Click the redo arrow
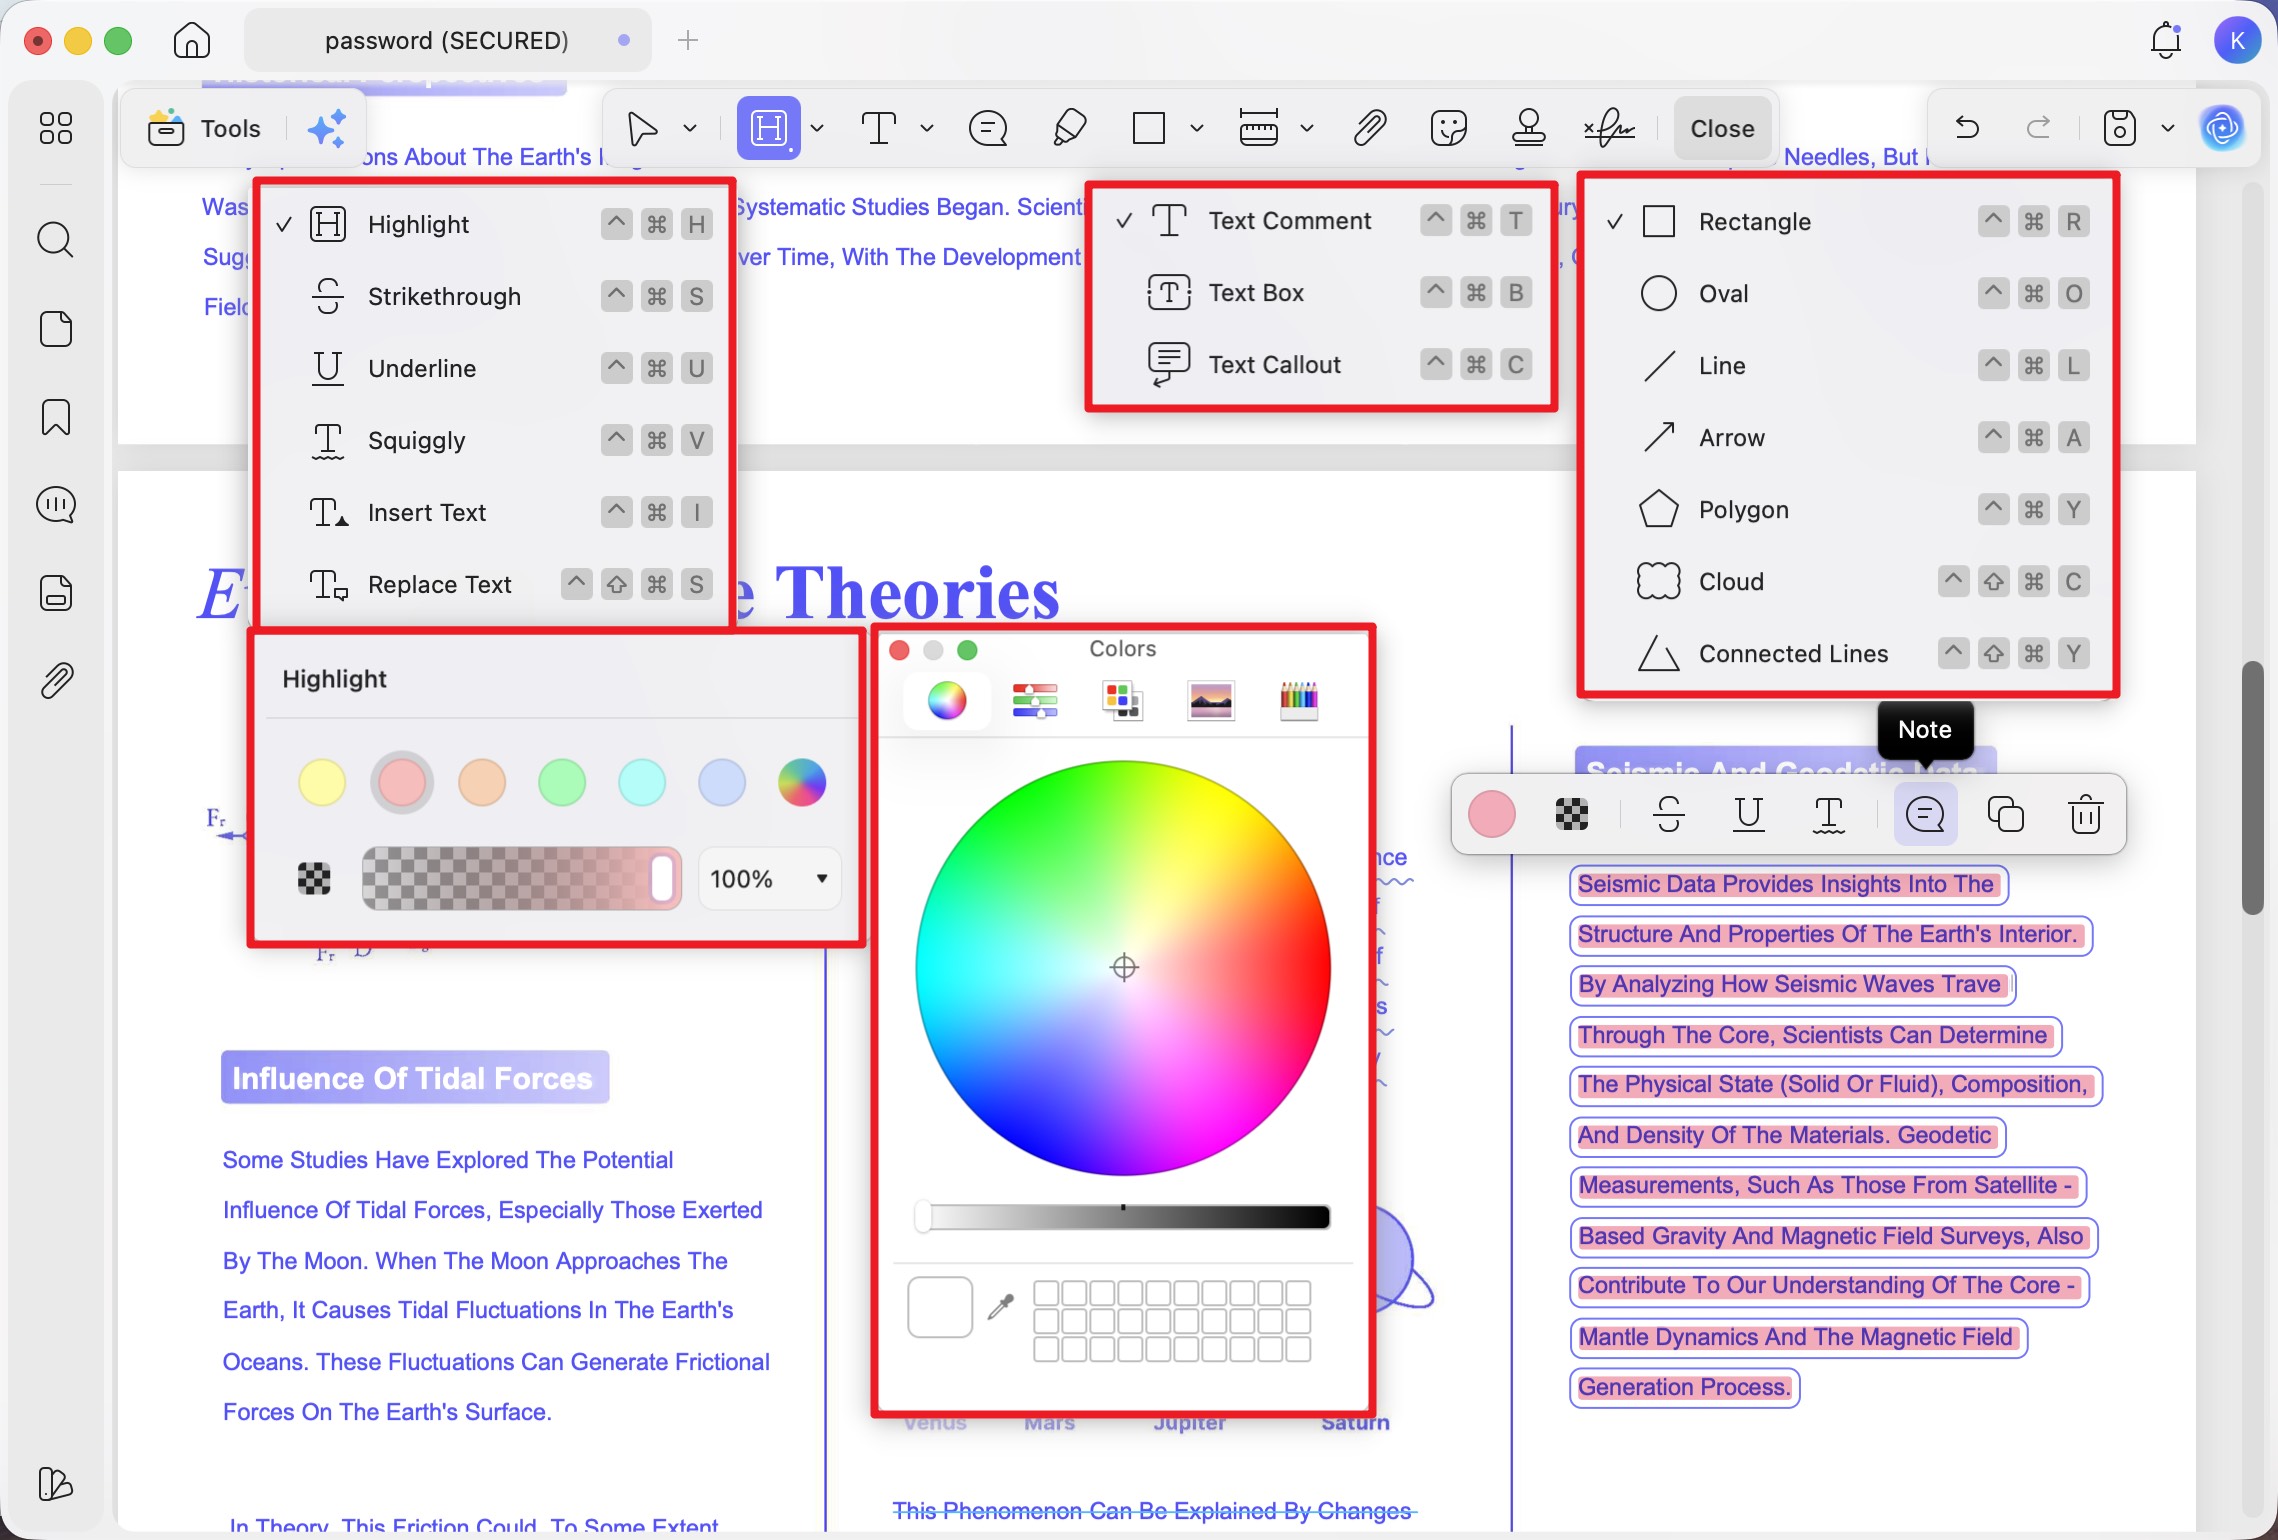Viewport: 2278px width, 1540px height. (2038, 128)
